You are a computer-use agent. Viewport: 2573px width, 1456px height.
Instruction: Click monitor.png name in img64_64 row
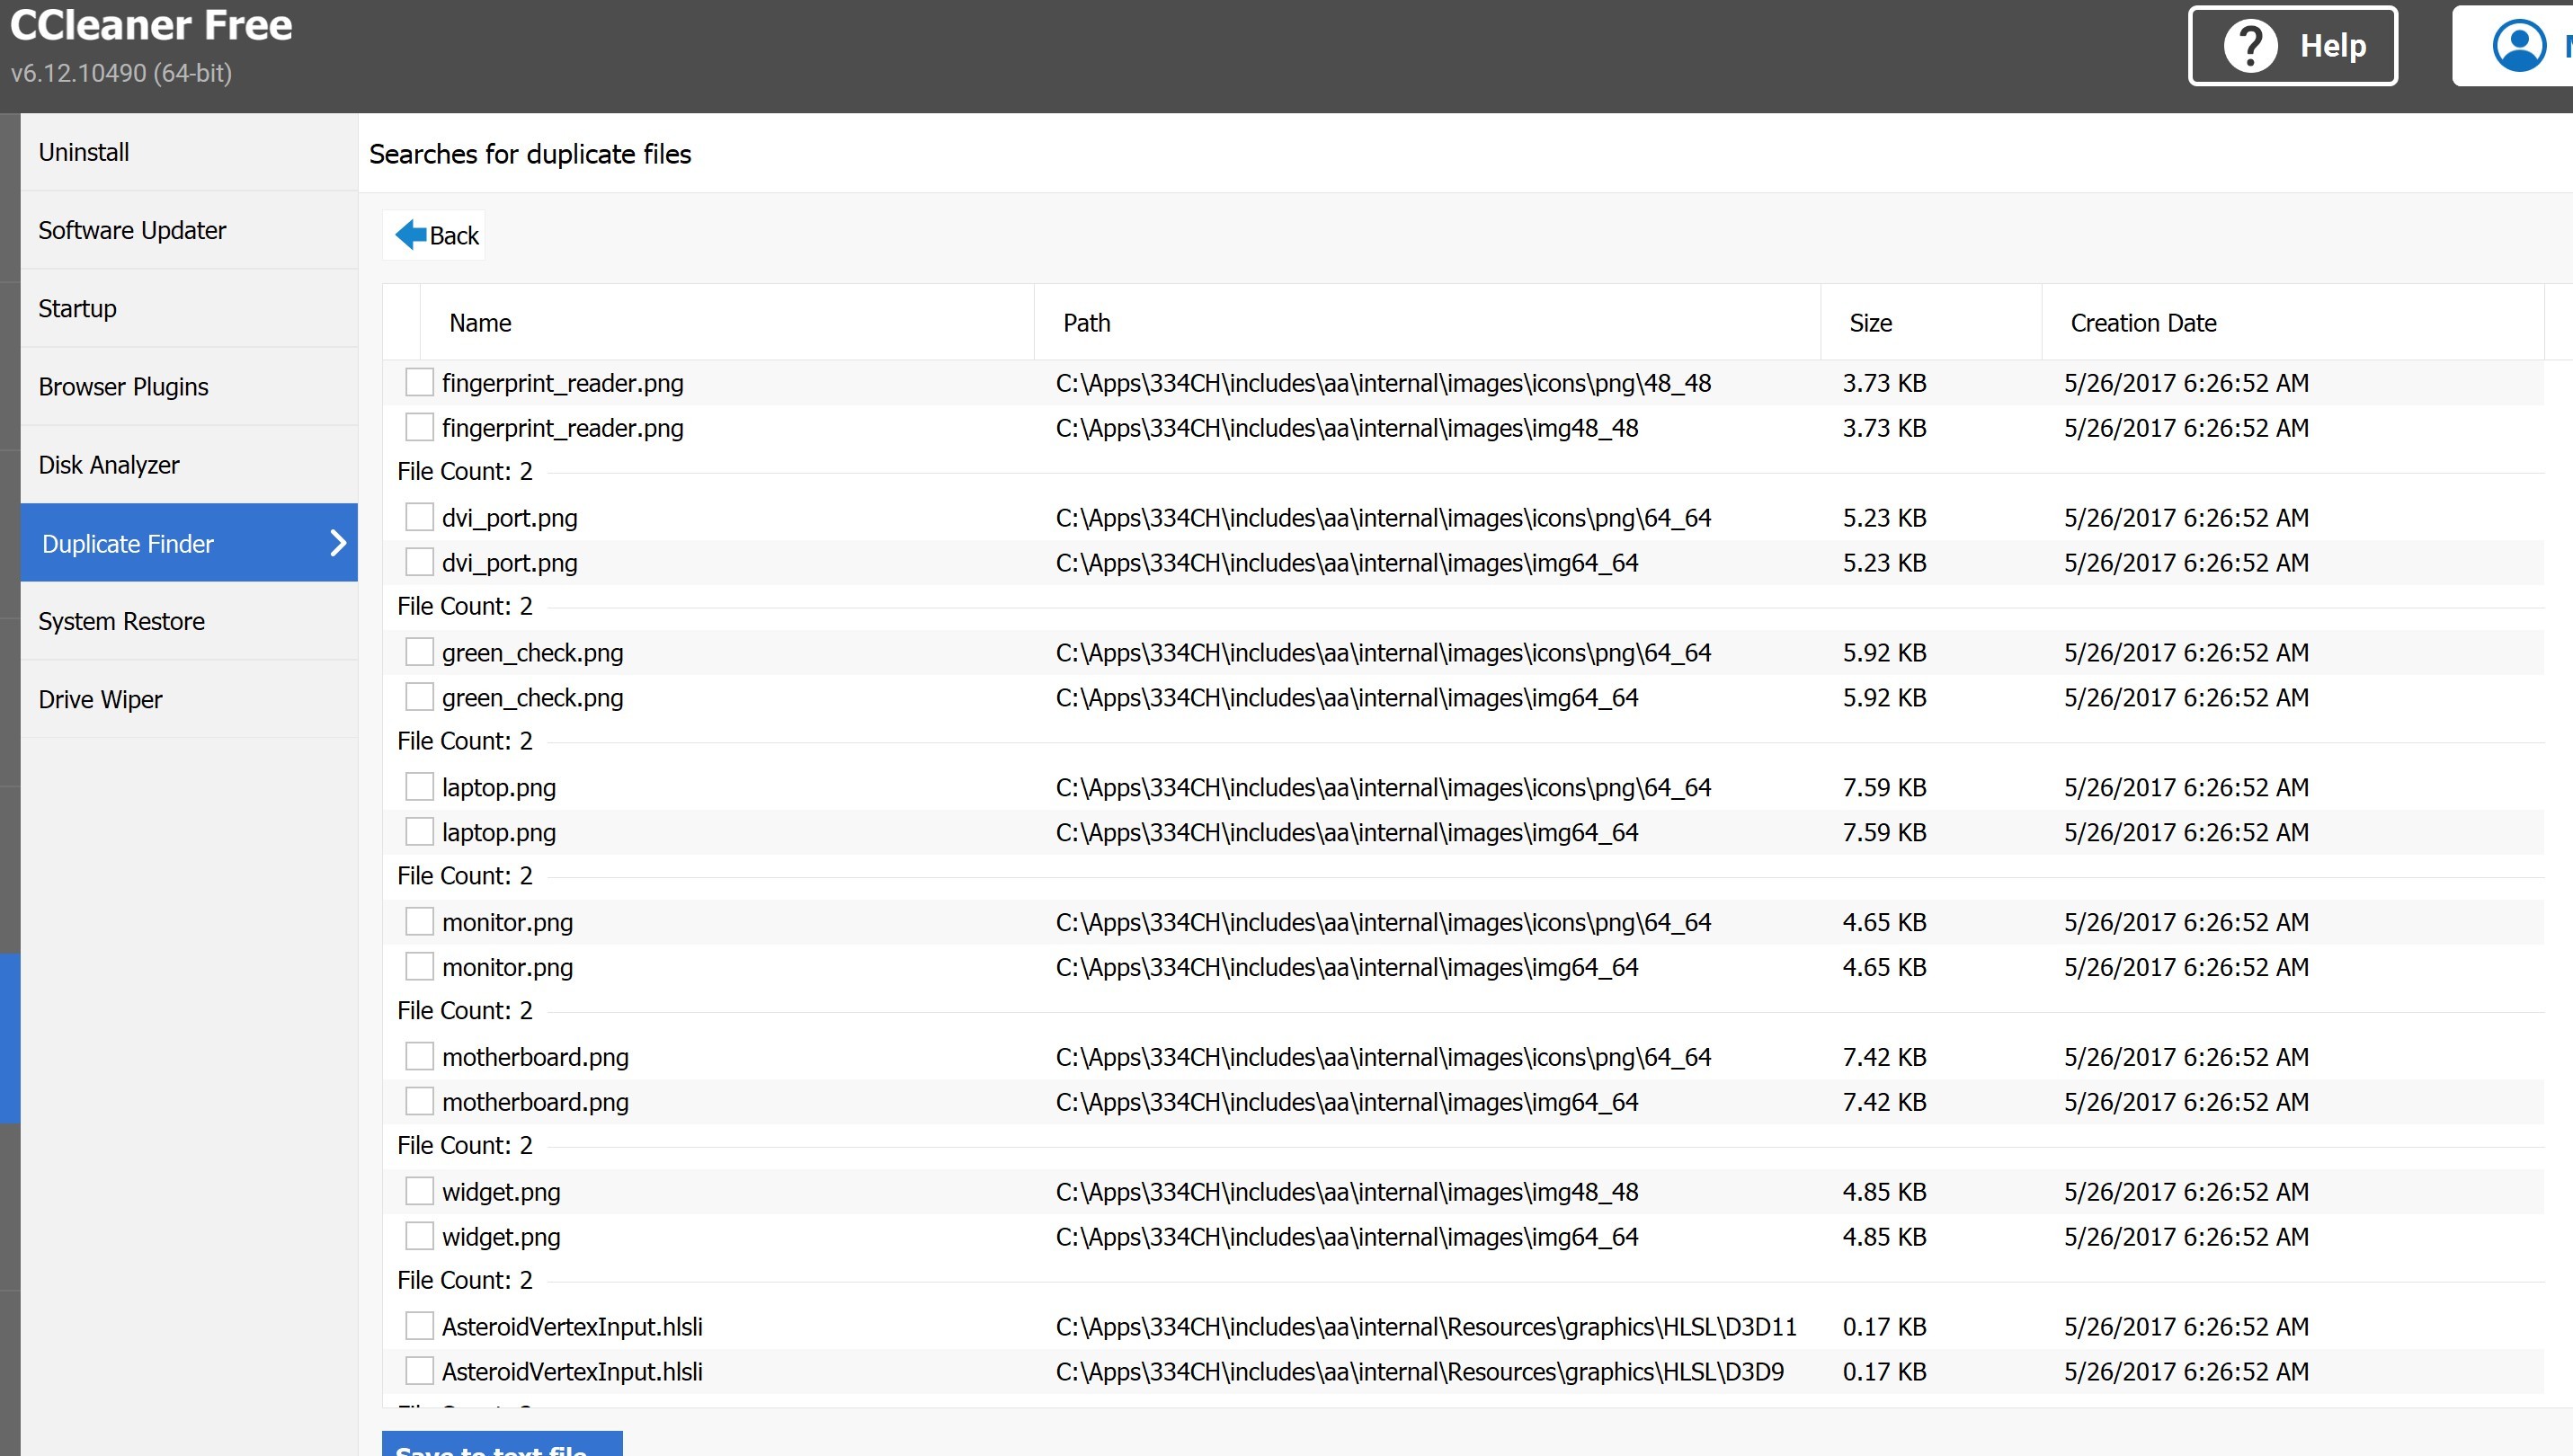[507, 967]
